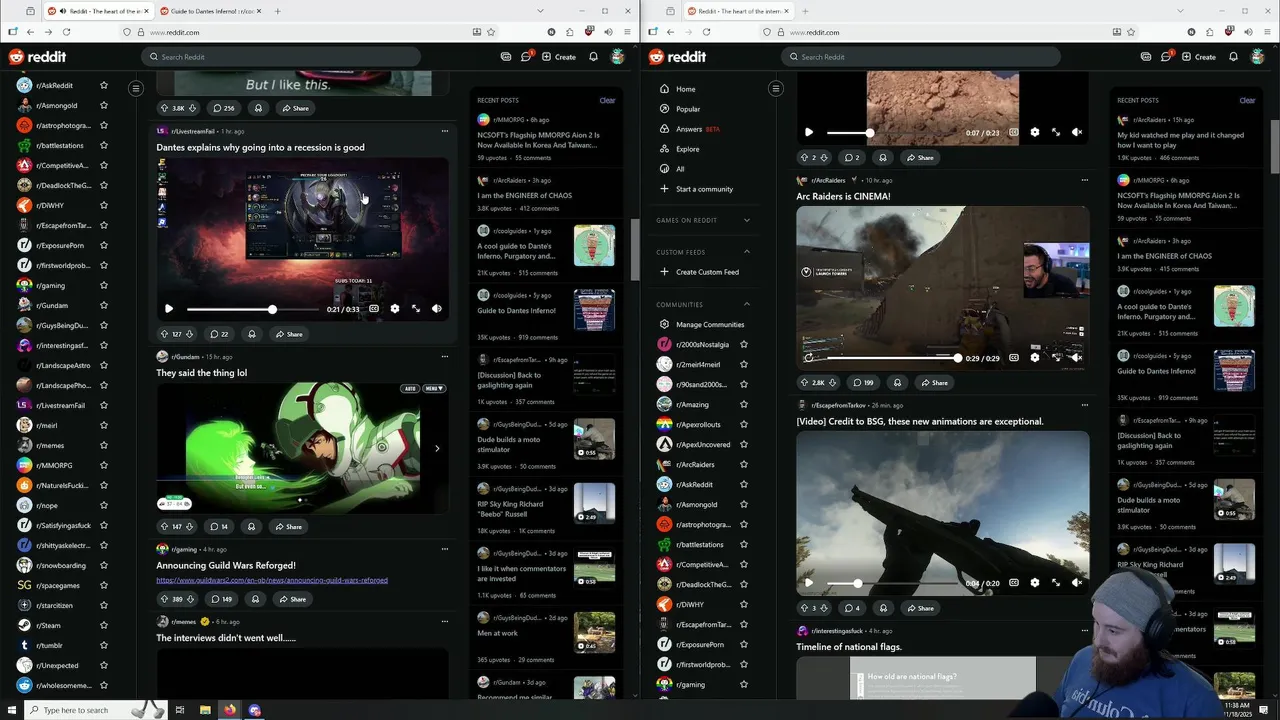Give award on Arc Raiders is CINEMA post

(x=897, y=382)
